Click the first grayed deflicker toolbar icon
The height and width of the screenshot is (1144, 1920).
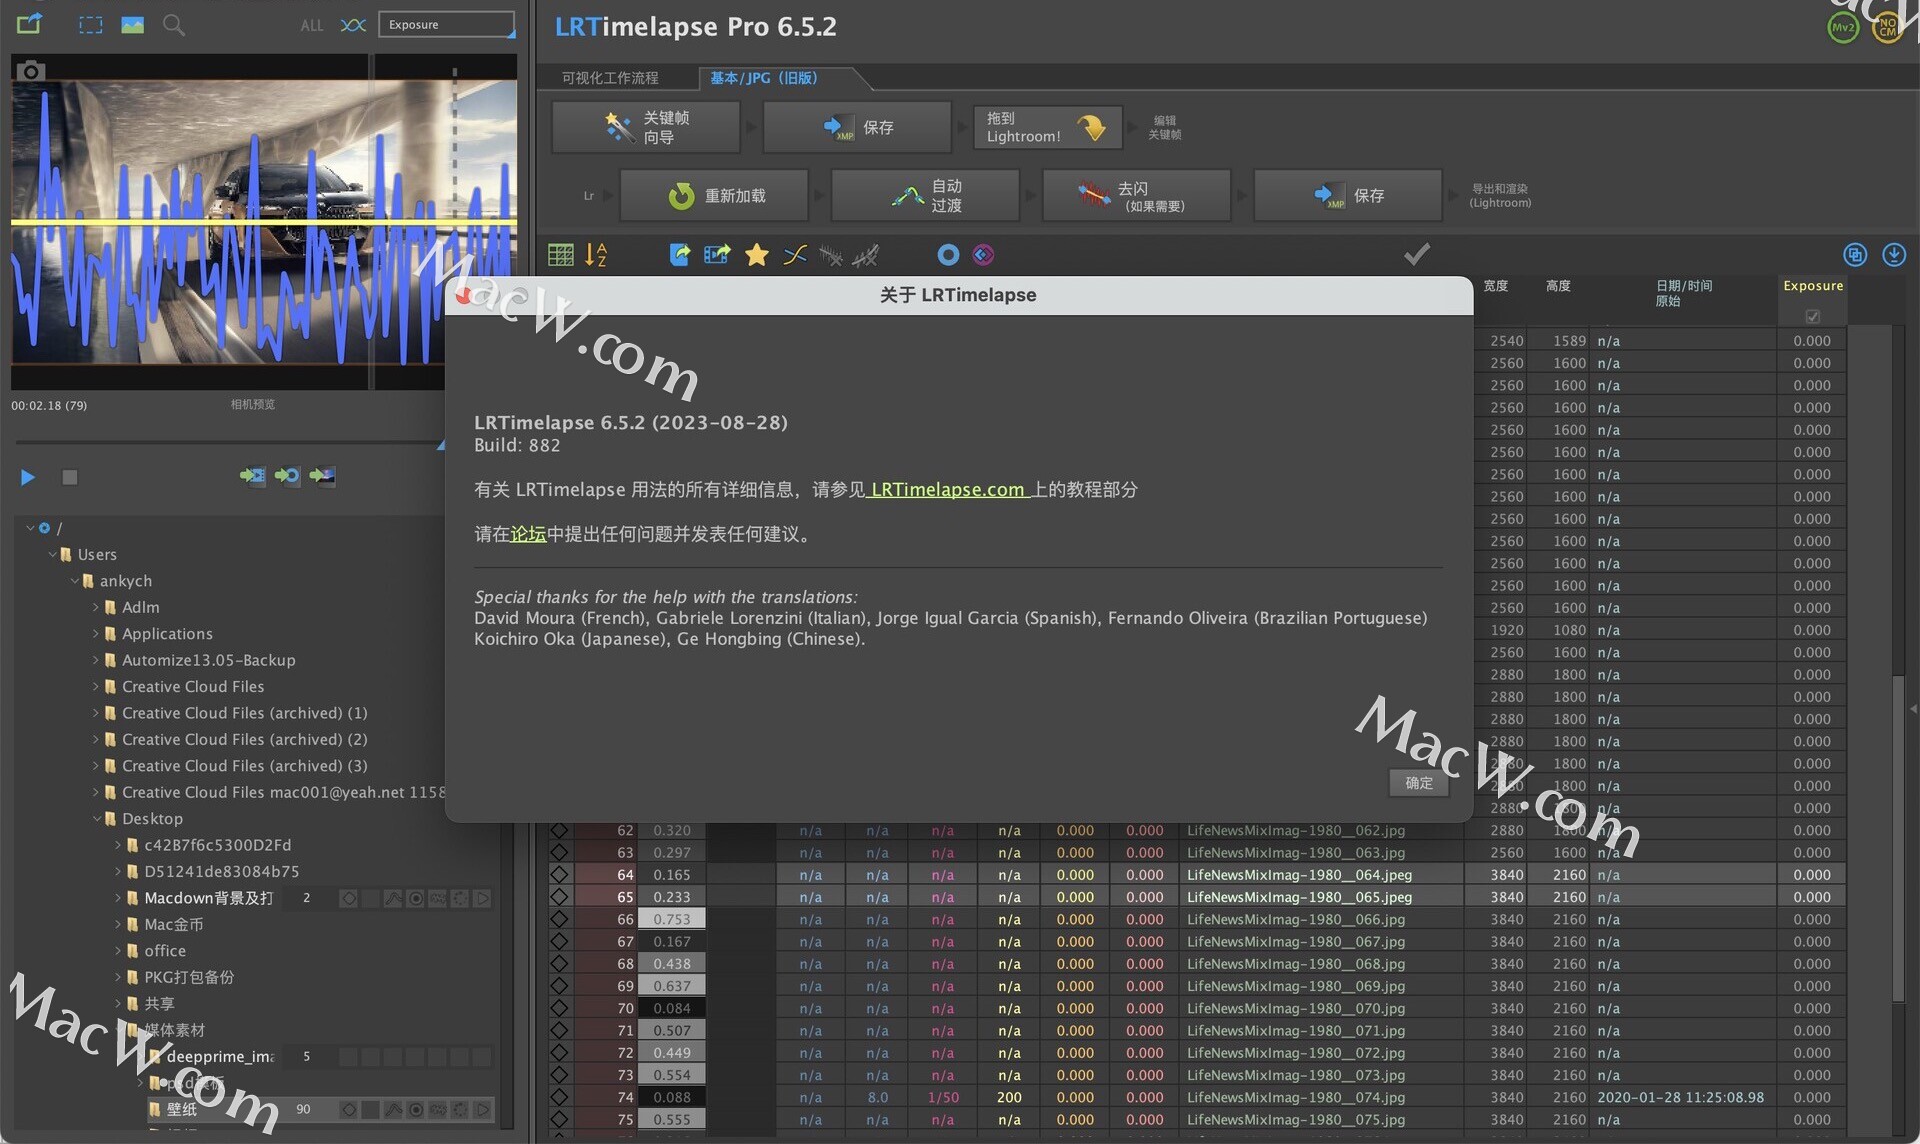coord(831,255)
